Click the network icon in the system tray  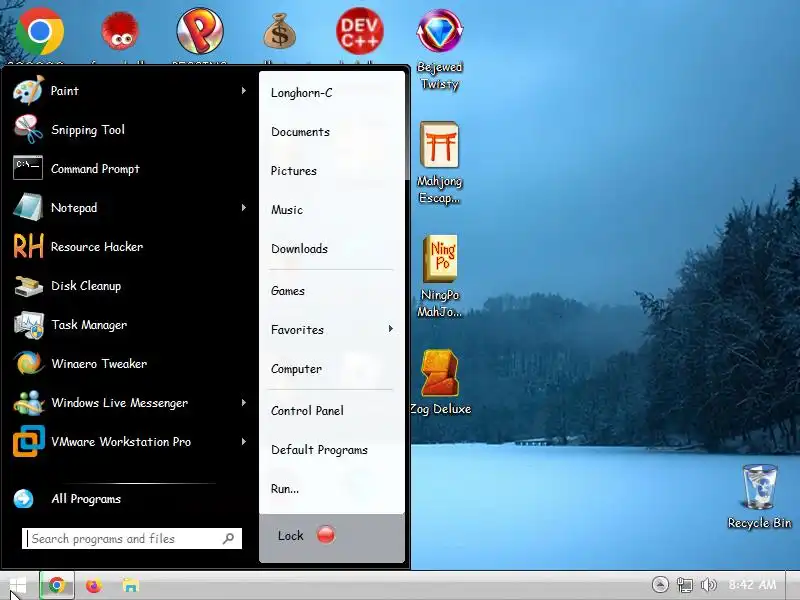[685, 585]
